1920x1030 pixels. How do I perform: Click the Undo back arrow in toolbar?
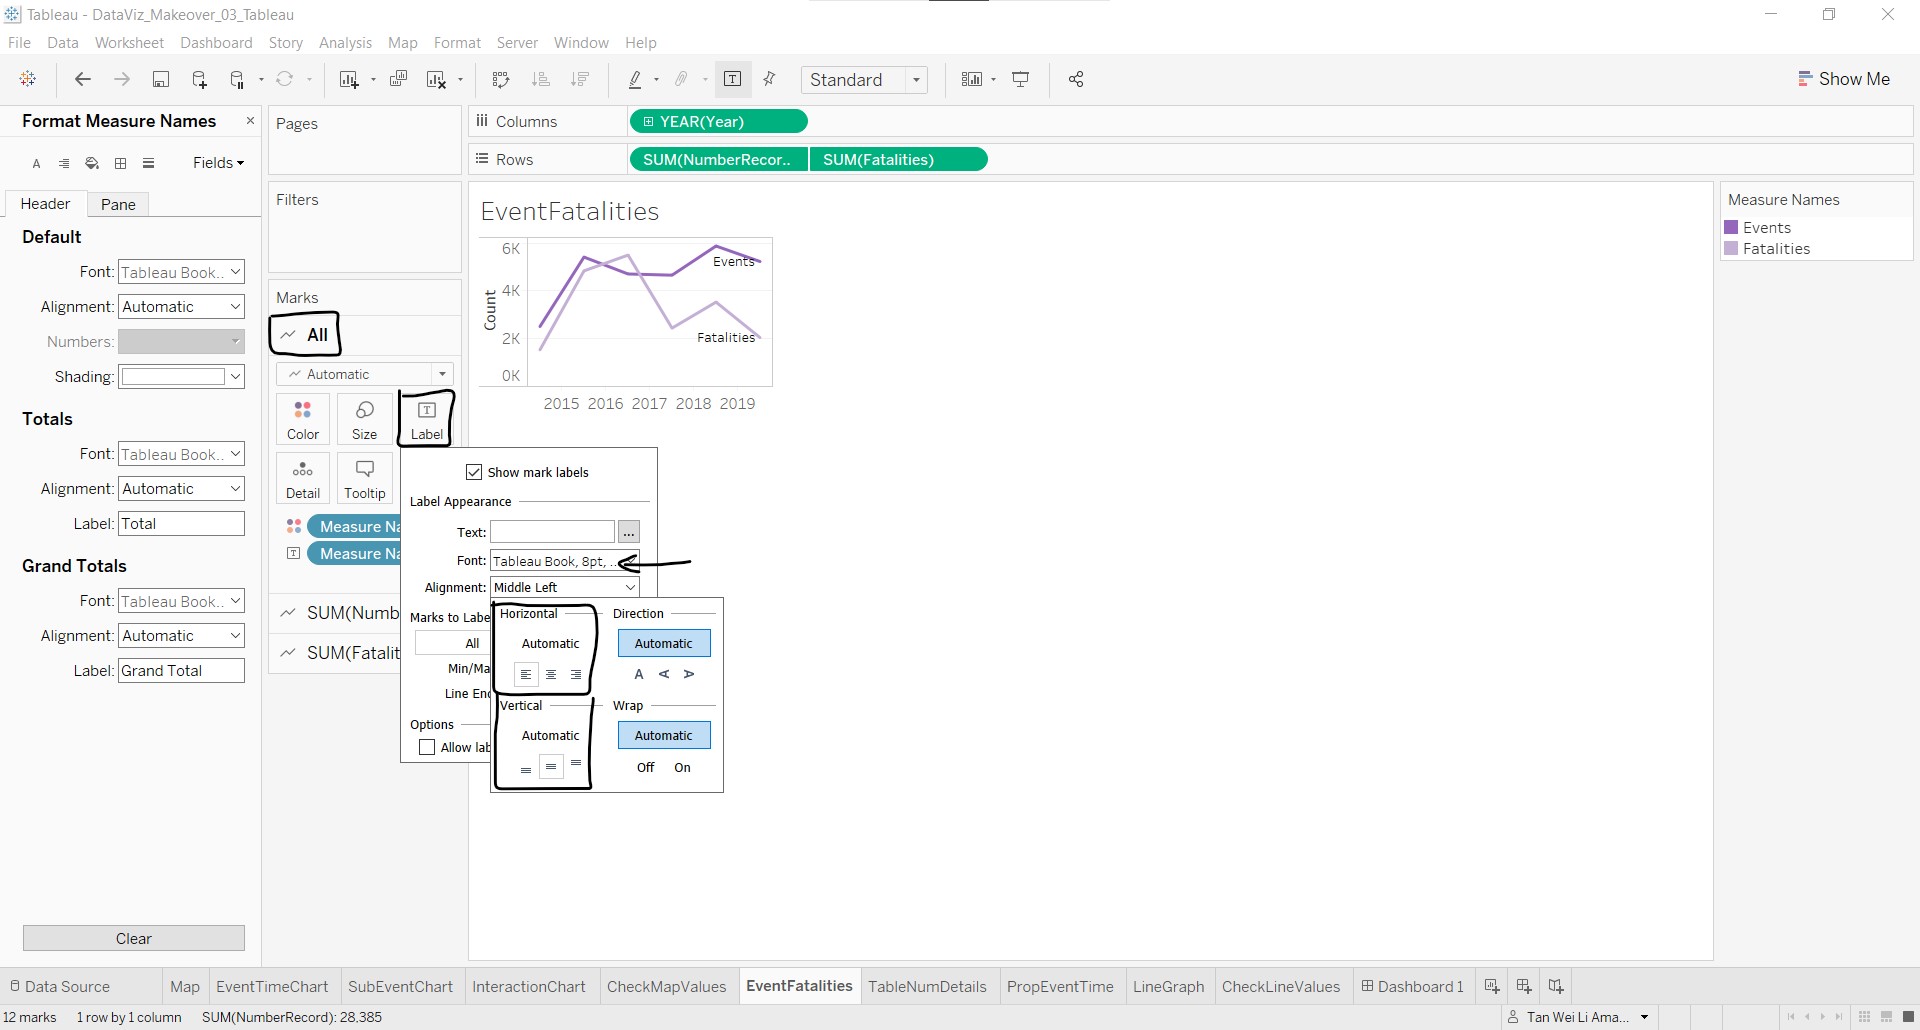(83, 80)
